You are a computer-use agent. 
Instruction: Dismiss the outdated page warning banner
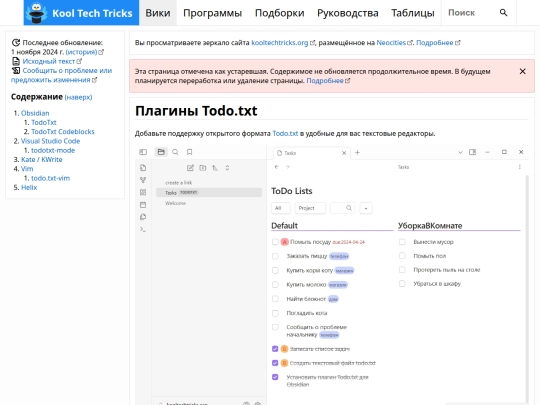pyautogui.click(x=522, y=71)
